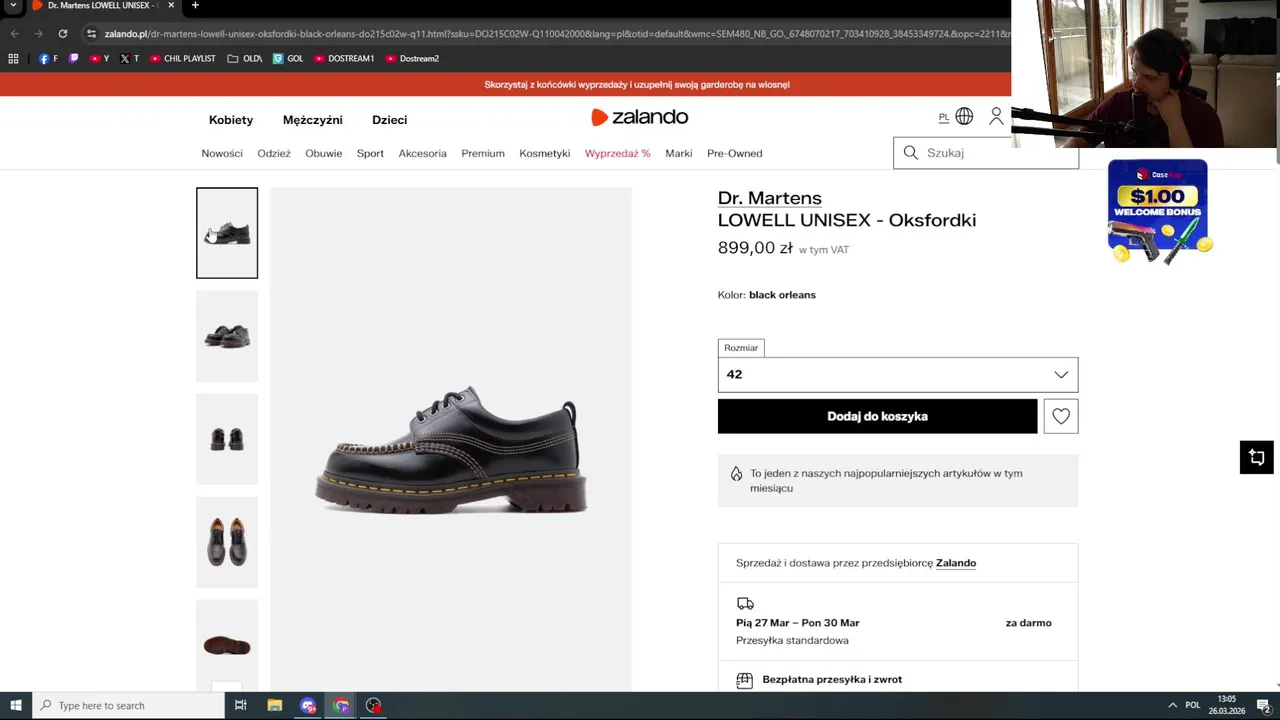Switch to Kobiety section
Image resolution: width=1280 pixels, height=720 pixels.
tap(231, 120)
